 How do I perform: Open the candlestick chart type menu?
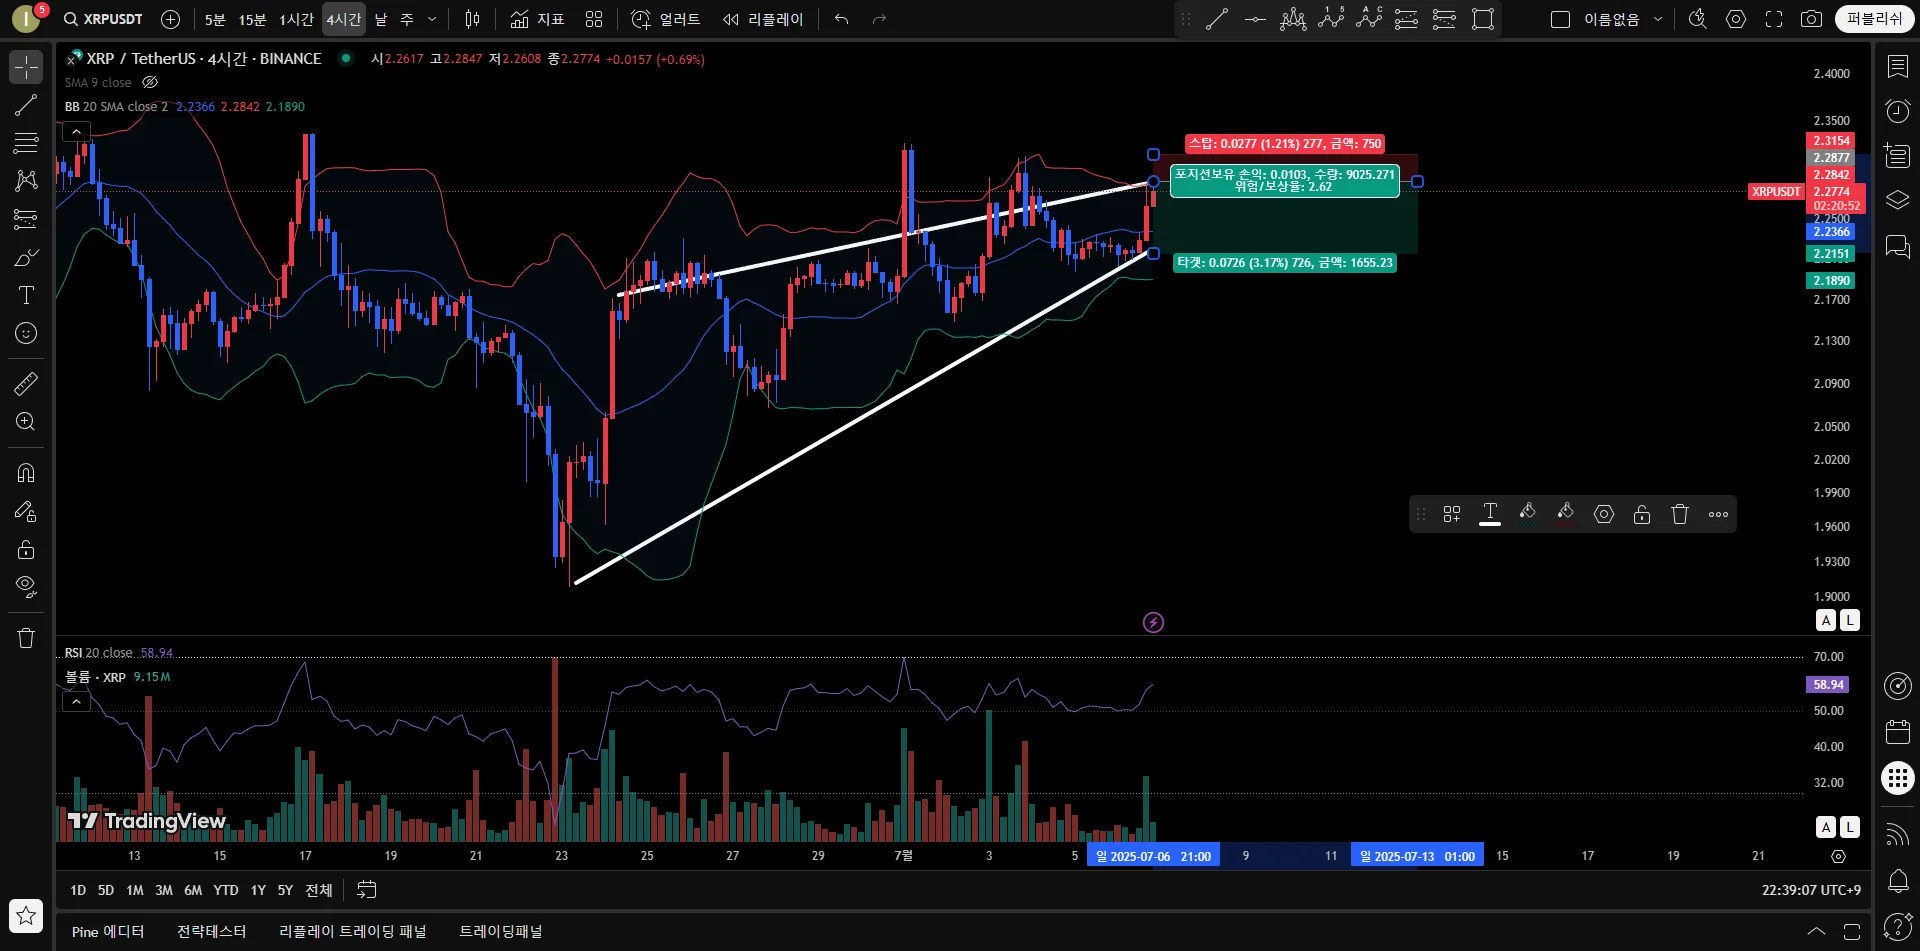point(472,19)
